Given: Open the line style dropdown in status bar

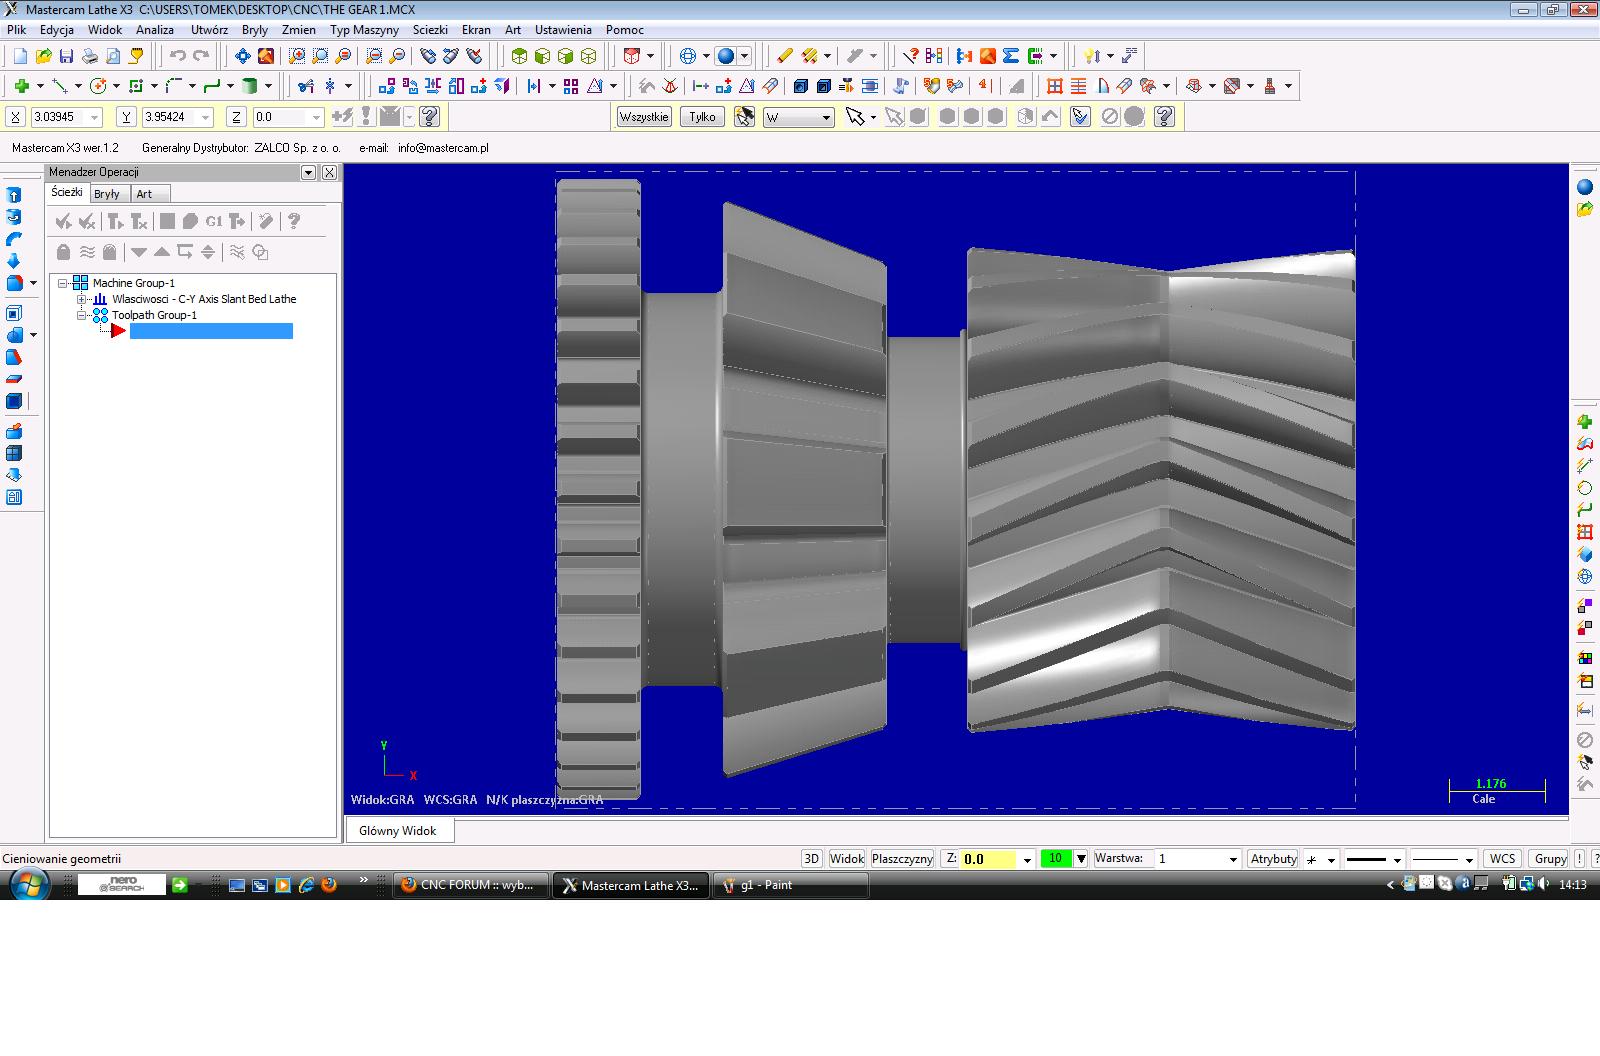Looking at the screenshot, I should 1398,859.
